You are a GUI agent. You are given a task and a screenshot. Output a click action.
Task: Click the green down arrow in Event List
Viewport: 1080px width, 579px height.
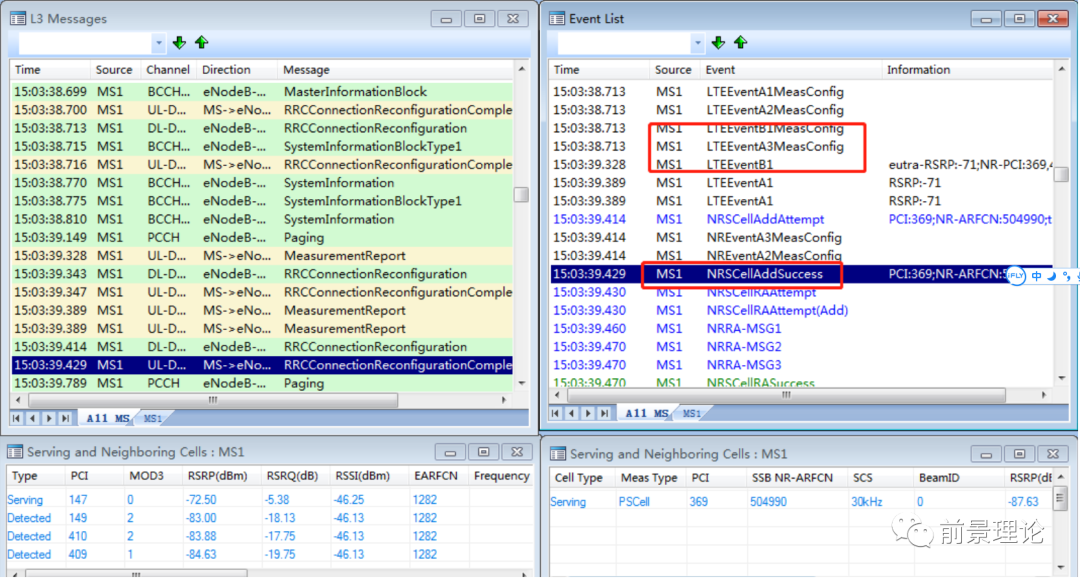click(x=718, y=43)
